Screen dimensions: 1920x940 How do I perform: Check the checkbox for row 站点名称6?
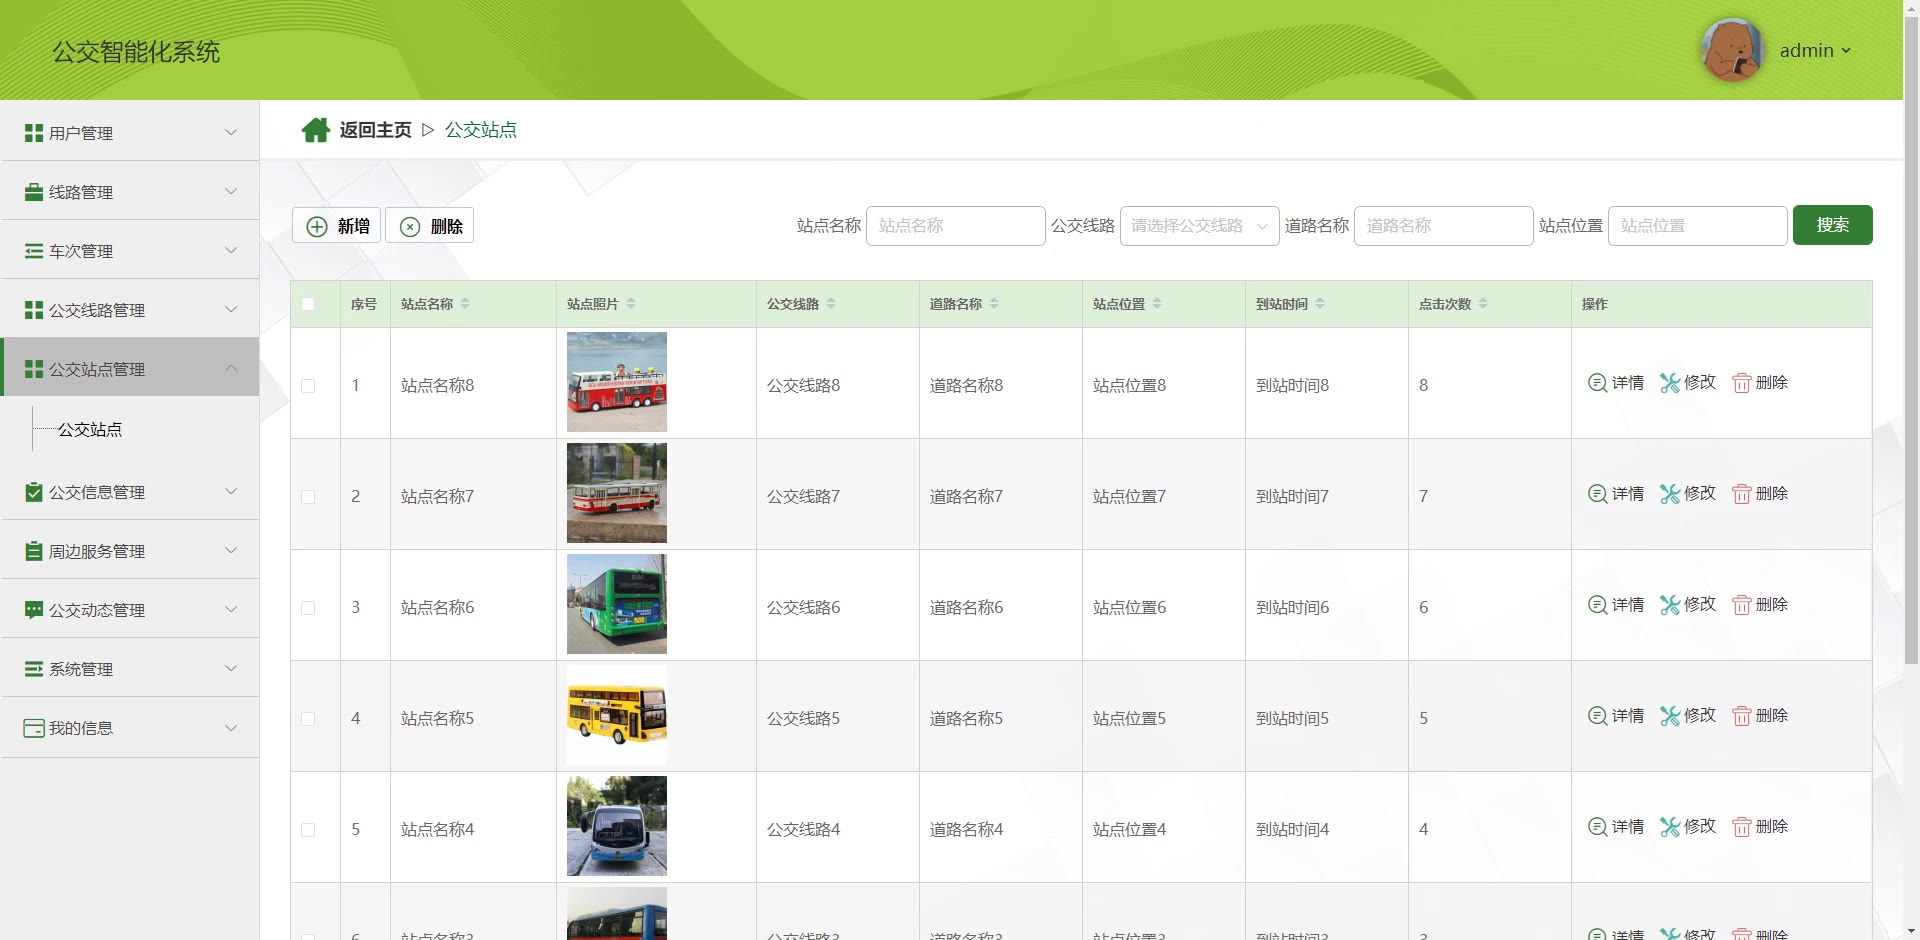[308, 608]
